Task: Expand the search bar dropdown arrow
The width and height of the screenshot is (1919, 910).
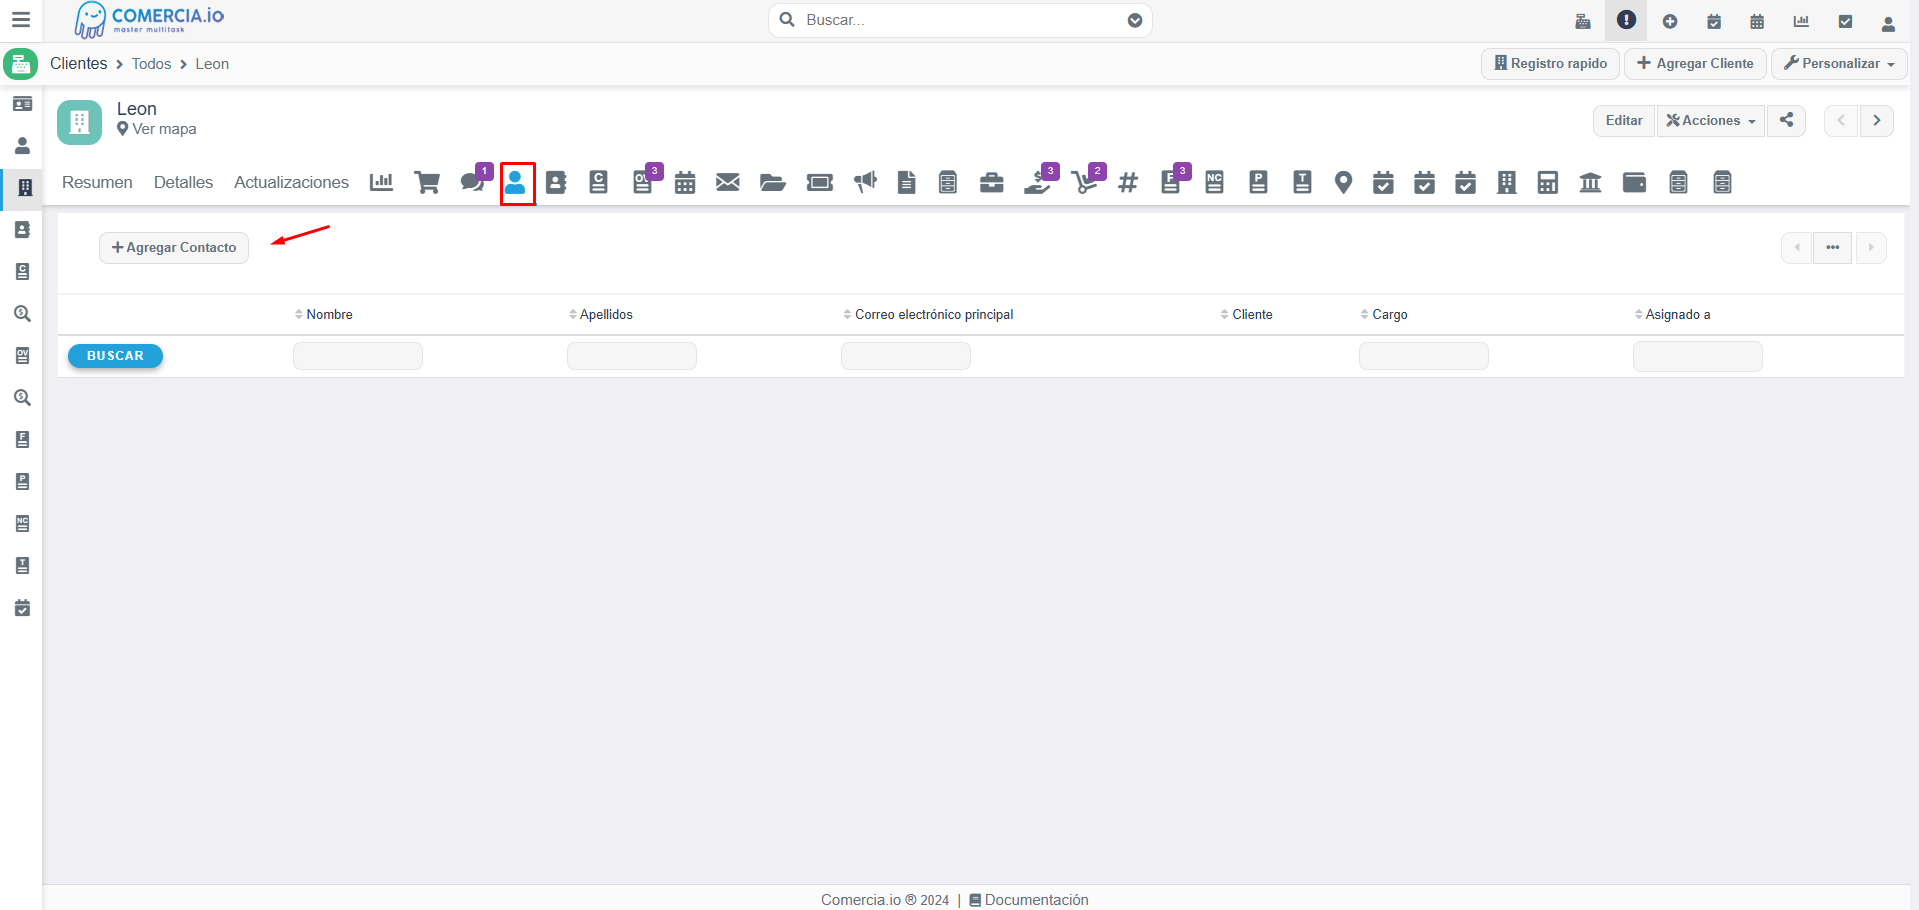Action: pos(1135,20)
